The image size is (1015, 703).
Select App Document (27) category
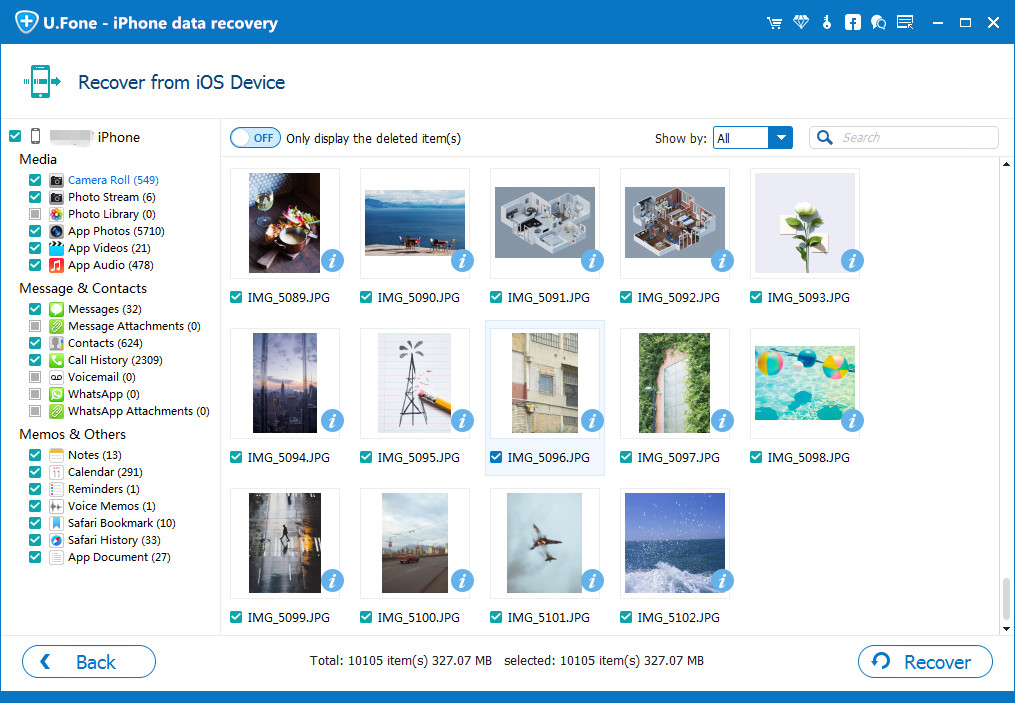tap(119, 557)
